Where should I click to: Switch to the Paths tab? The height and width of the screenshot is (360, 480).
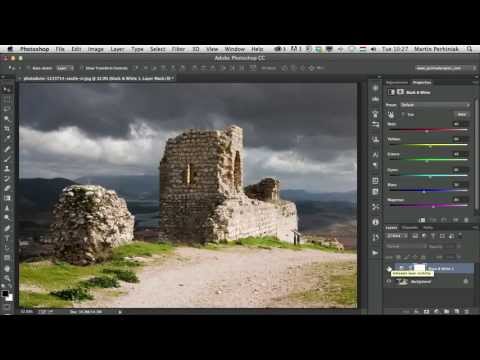click(x=428, y=228)
